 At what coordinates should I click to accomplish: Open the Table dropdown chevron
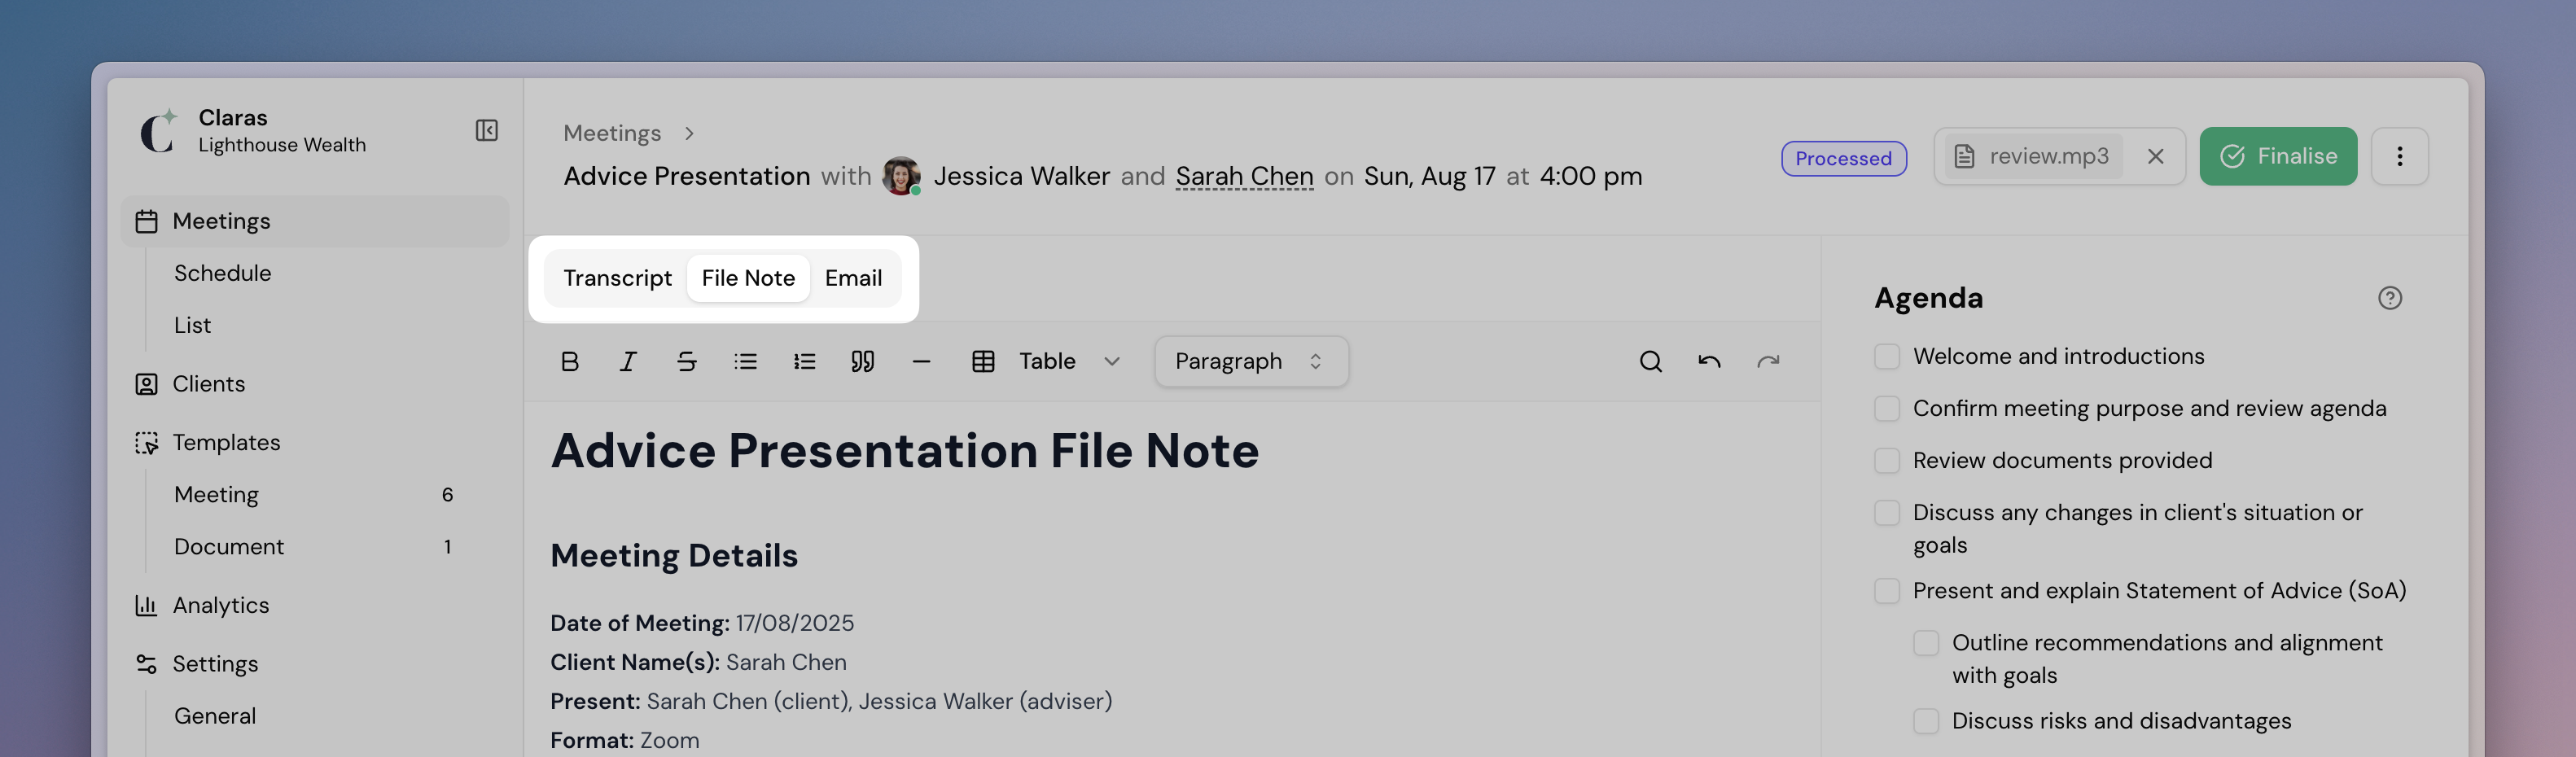1111,361
